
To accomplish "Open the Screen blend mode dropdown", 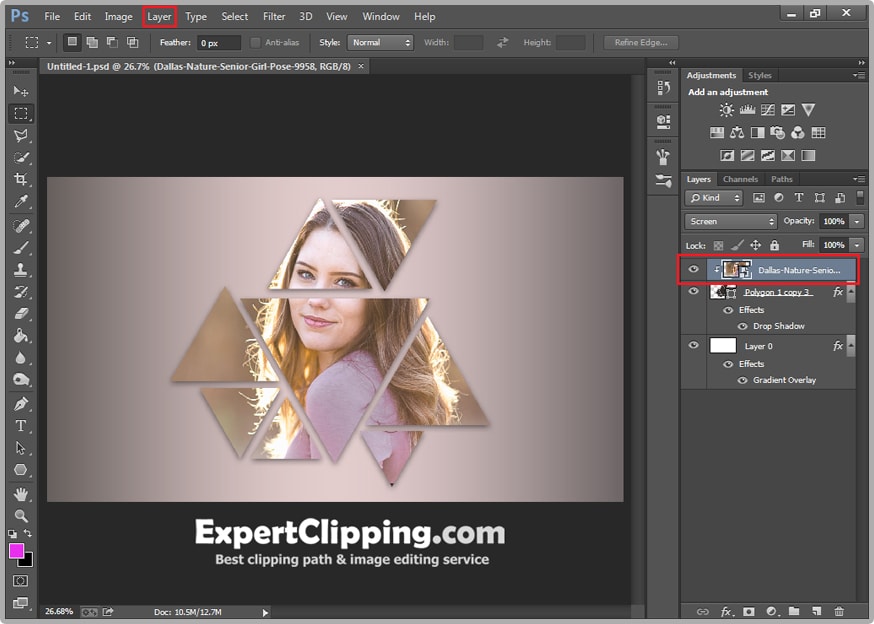I will coord(731,221).
